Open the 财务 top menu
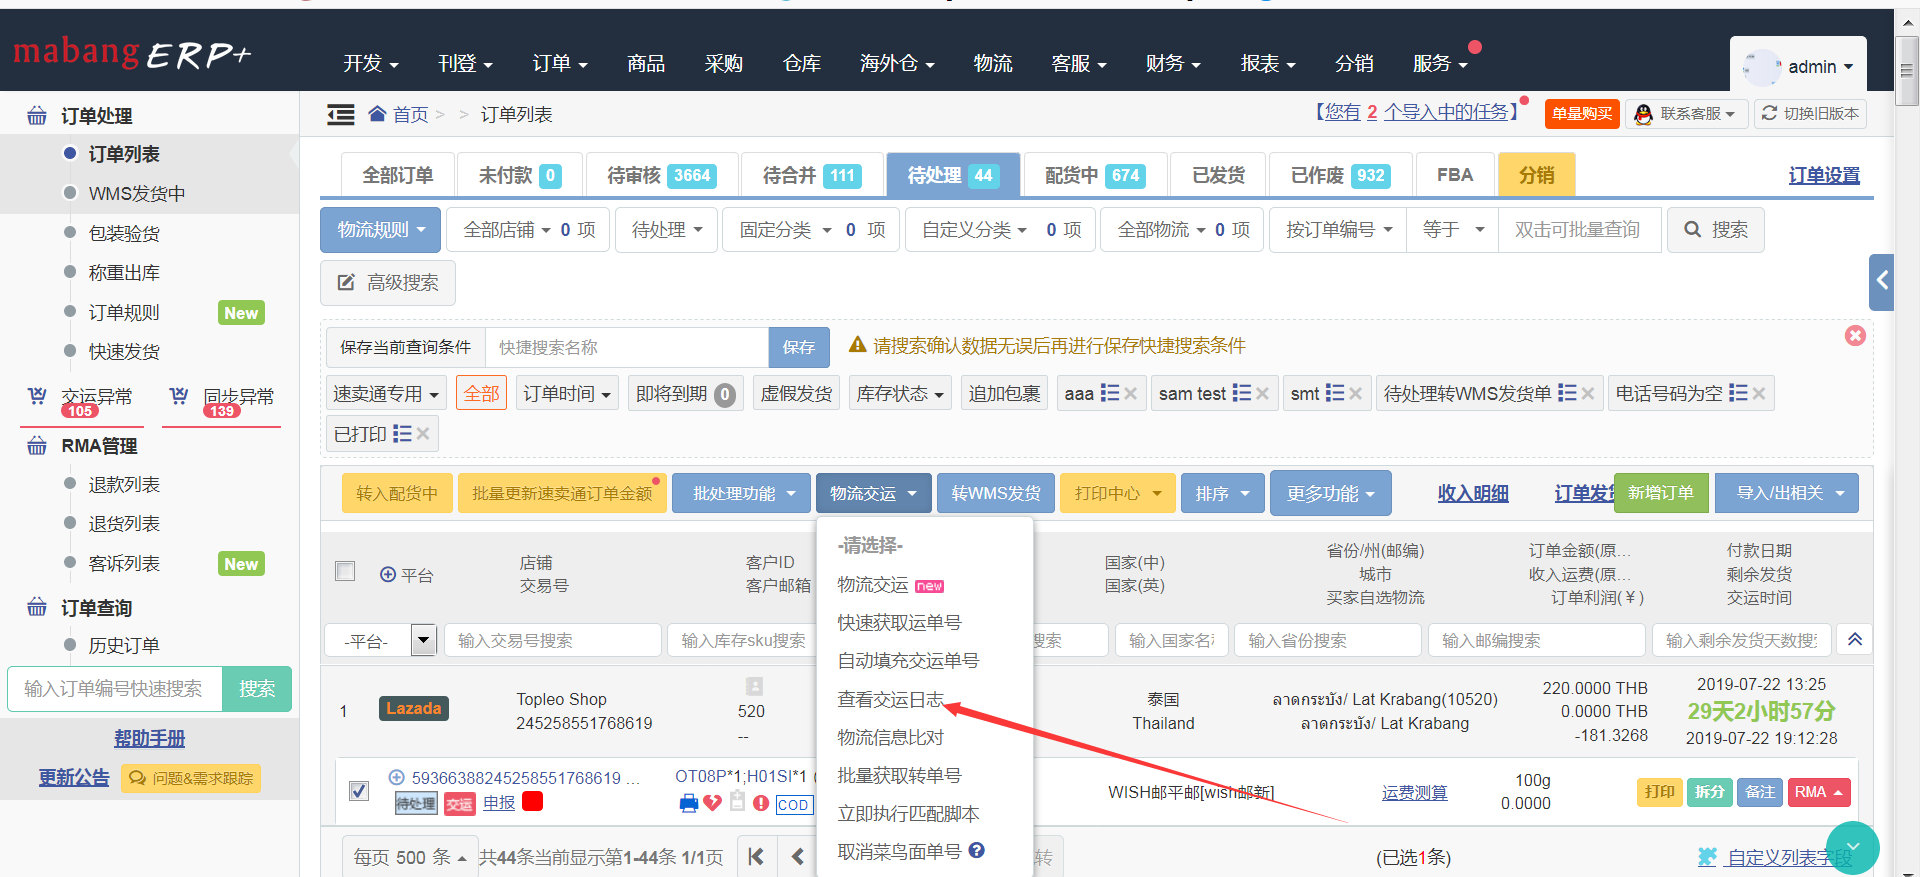This screenshot has height=877, width=1920. (x=1173, y=63)
